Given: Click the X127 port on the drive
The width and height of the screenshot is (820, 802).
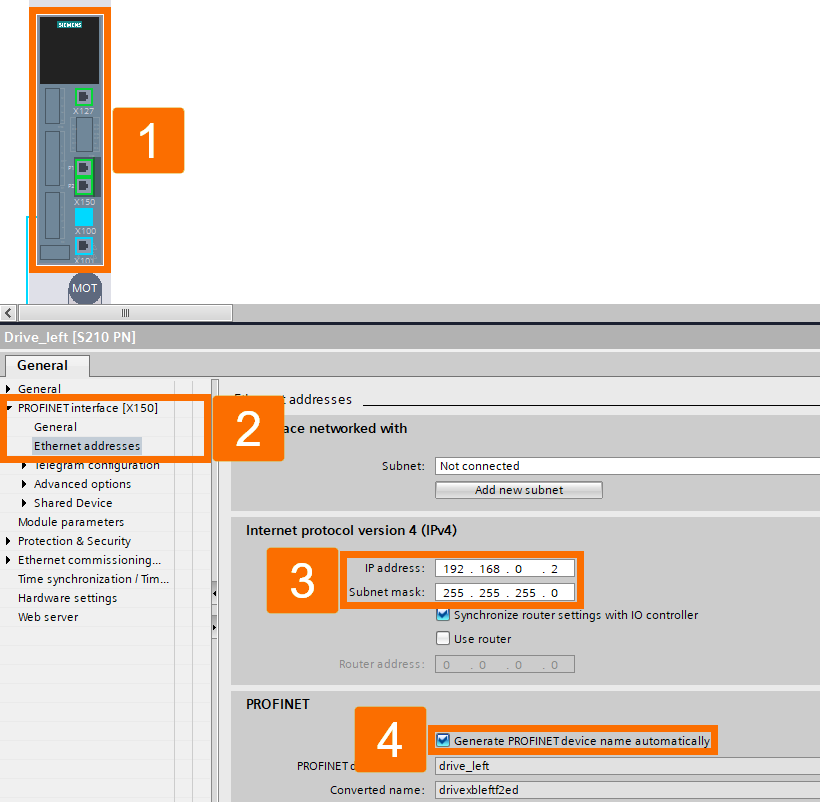Looking at the screenshot, I should pyautogui.click(x=84, y=97).
